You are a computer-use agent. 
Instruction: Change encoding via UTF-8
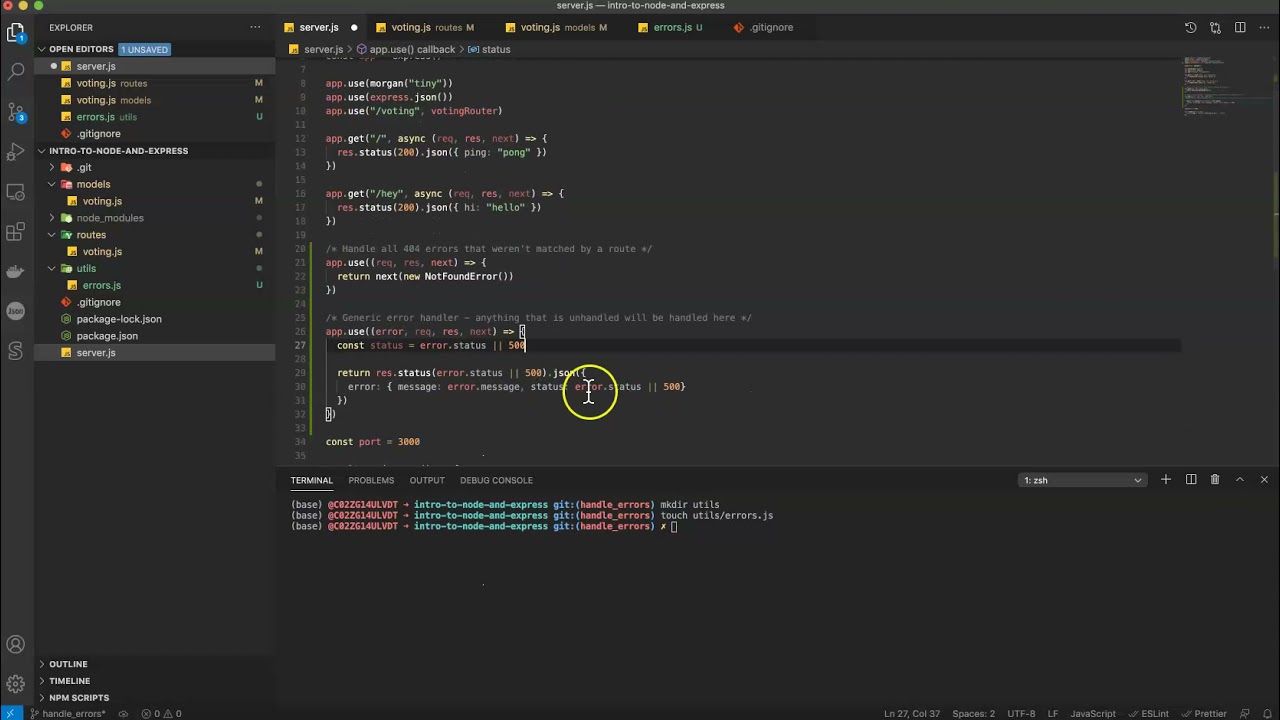1022,714
